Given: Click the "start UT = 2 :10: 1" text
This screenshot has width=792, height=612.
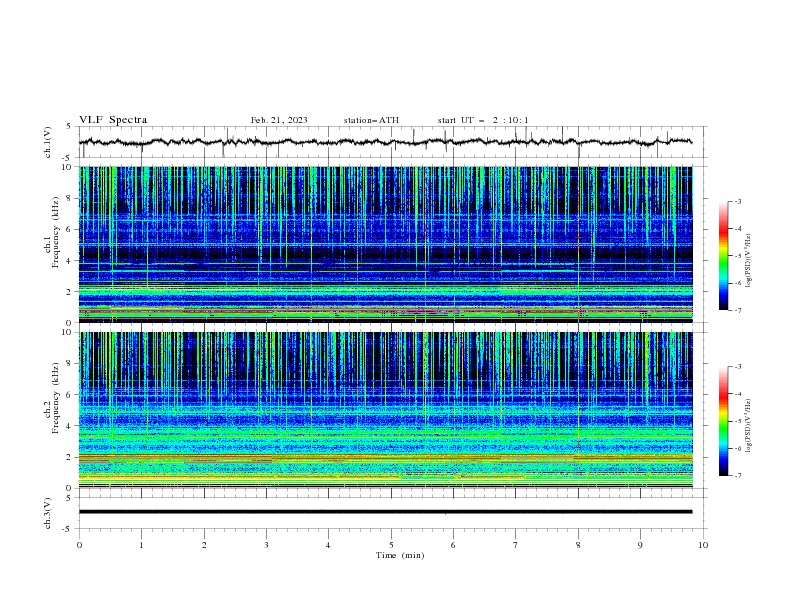Looking at the screenshot, I should click(x=483, y=120).
